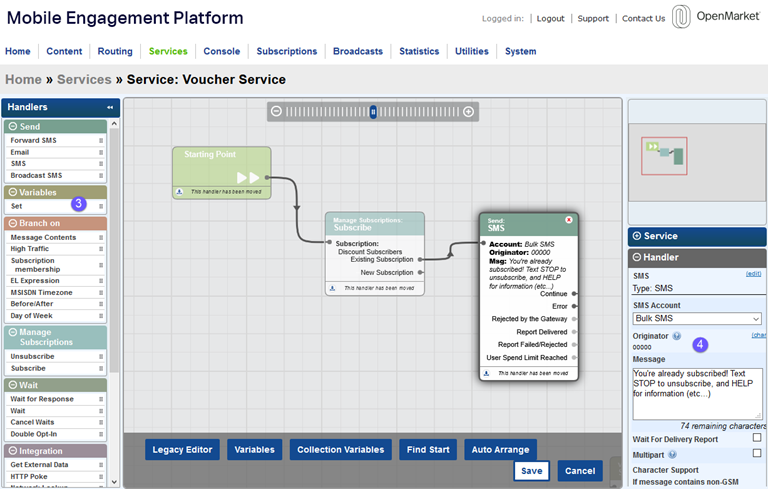Click in the Message text area
The width and height of the screenshot is (768, 489).
pyautogui.click(x=697, y=394)
